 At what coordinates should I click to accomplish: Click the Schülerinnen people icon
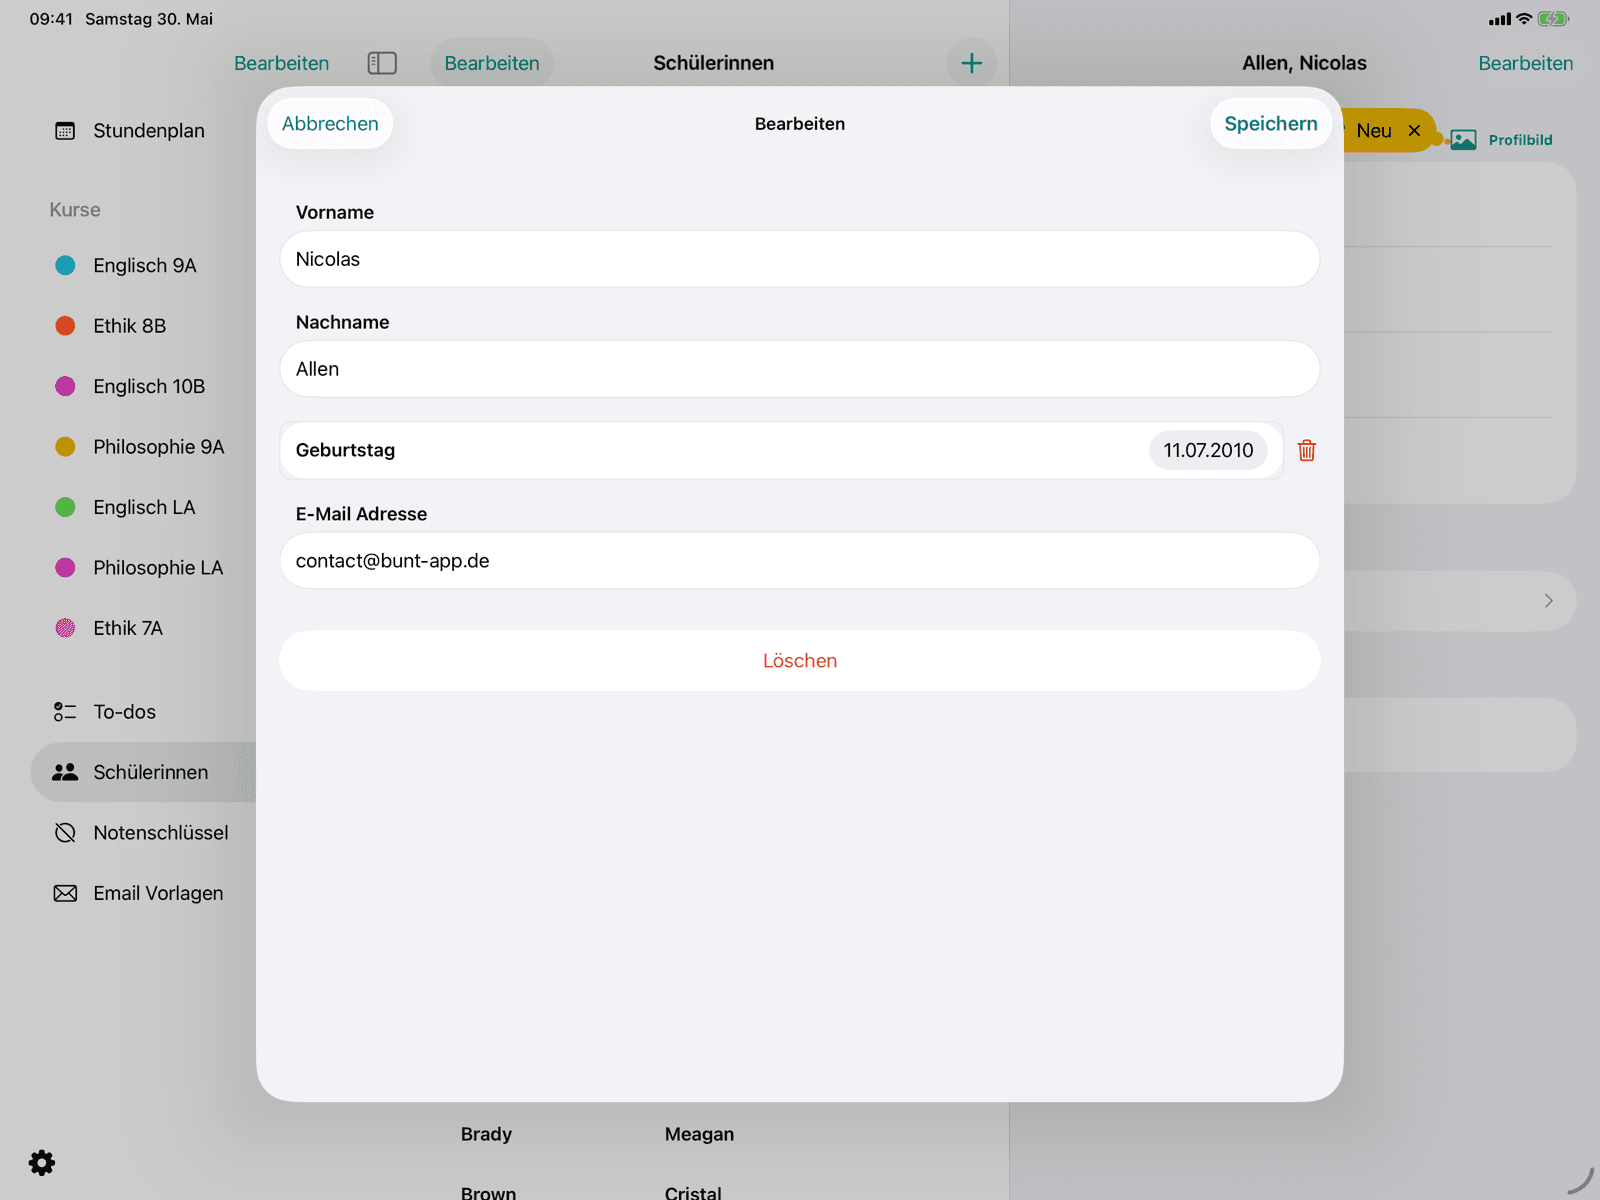[65, 772]
